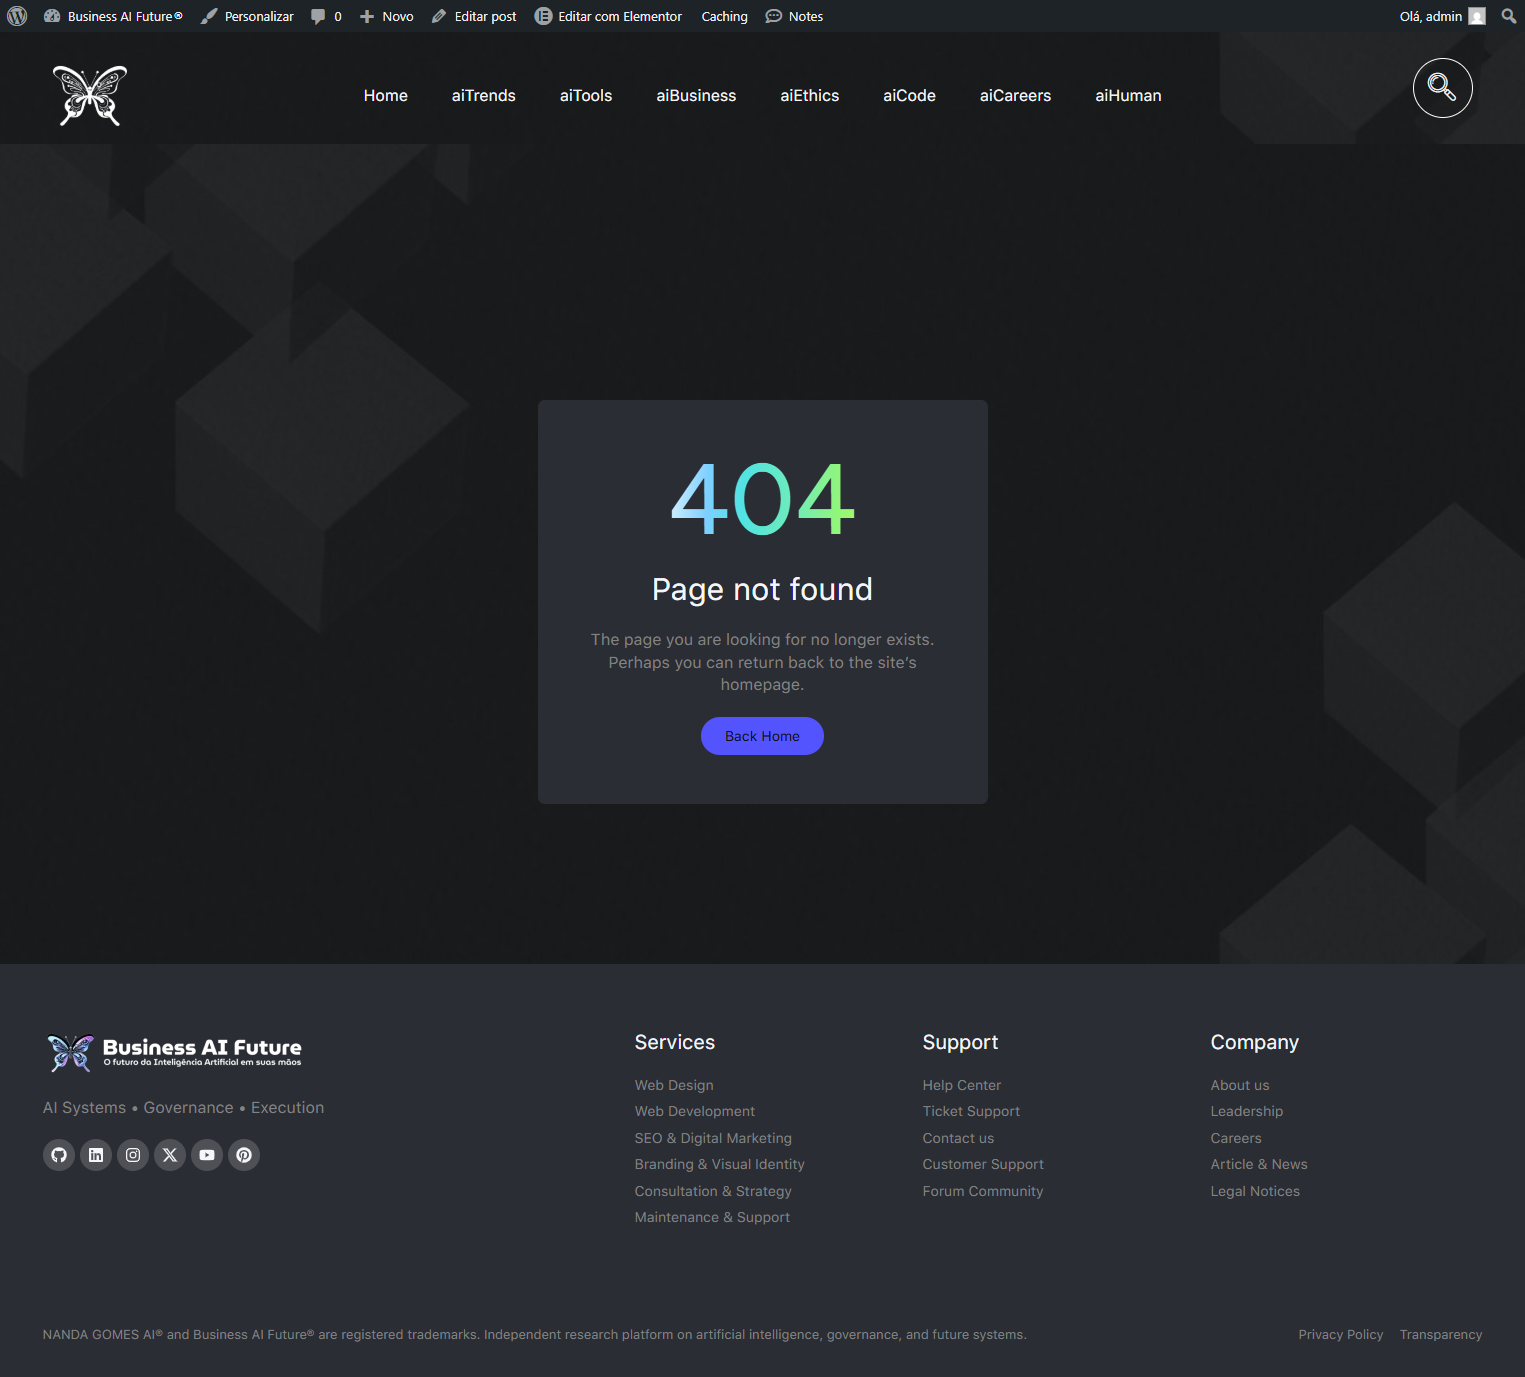Viewport: 1525px width, 1377px height.
Task: Open the aiEthics nav item
Action: 810,96
